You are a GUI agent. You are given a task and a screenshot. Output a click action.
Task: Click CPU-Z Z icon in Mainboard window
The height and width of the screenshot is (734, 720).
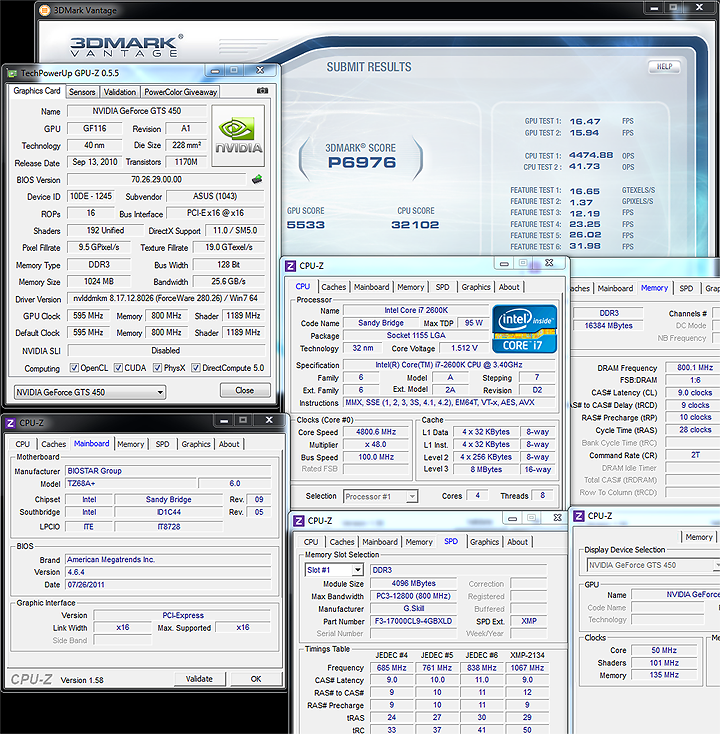coord(10,423)
